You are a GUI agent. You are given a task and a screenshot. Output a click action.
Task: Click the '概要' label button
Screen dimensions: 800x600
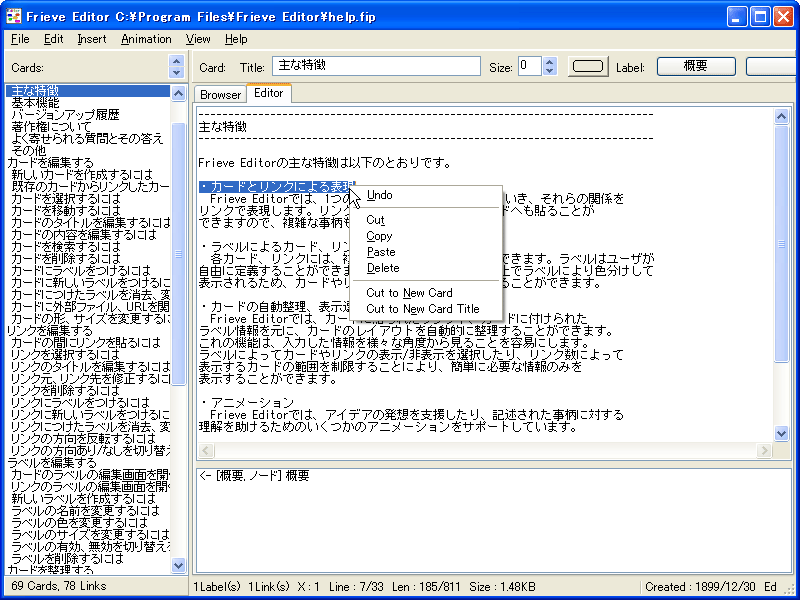[x=696, y=66]
